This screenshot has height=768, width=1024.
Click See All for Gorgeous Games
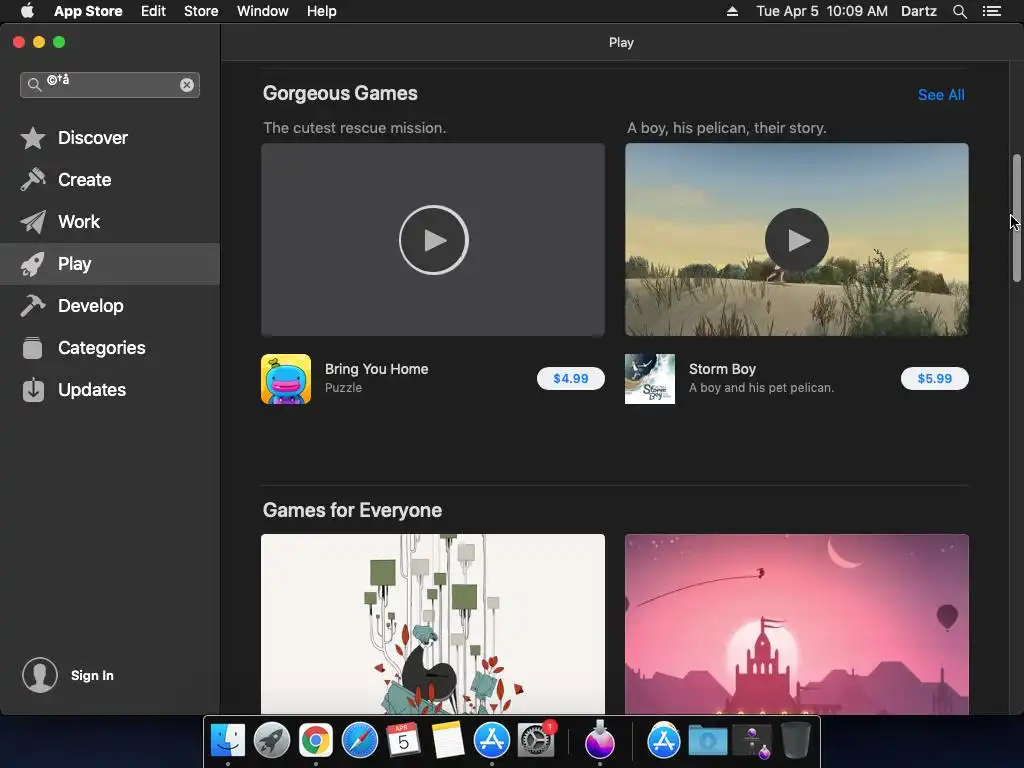pyautogui.click(x=941, y=95)
